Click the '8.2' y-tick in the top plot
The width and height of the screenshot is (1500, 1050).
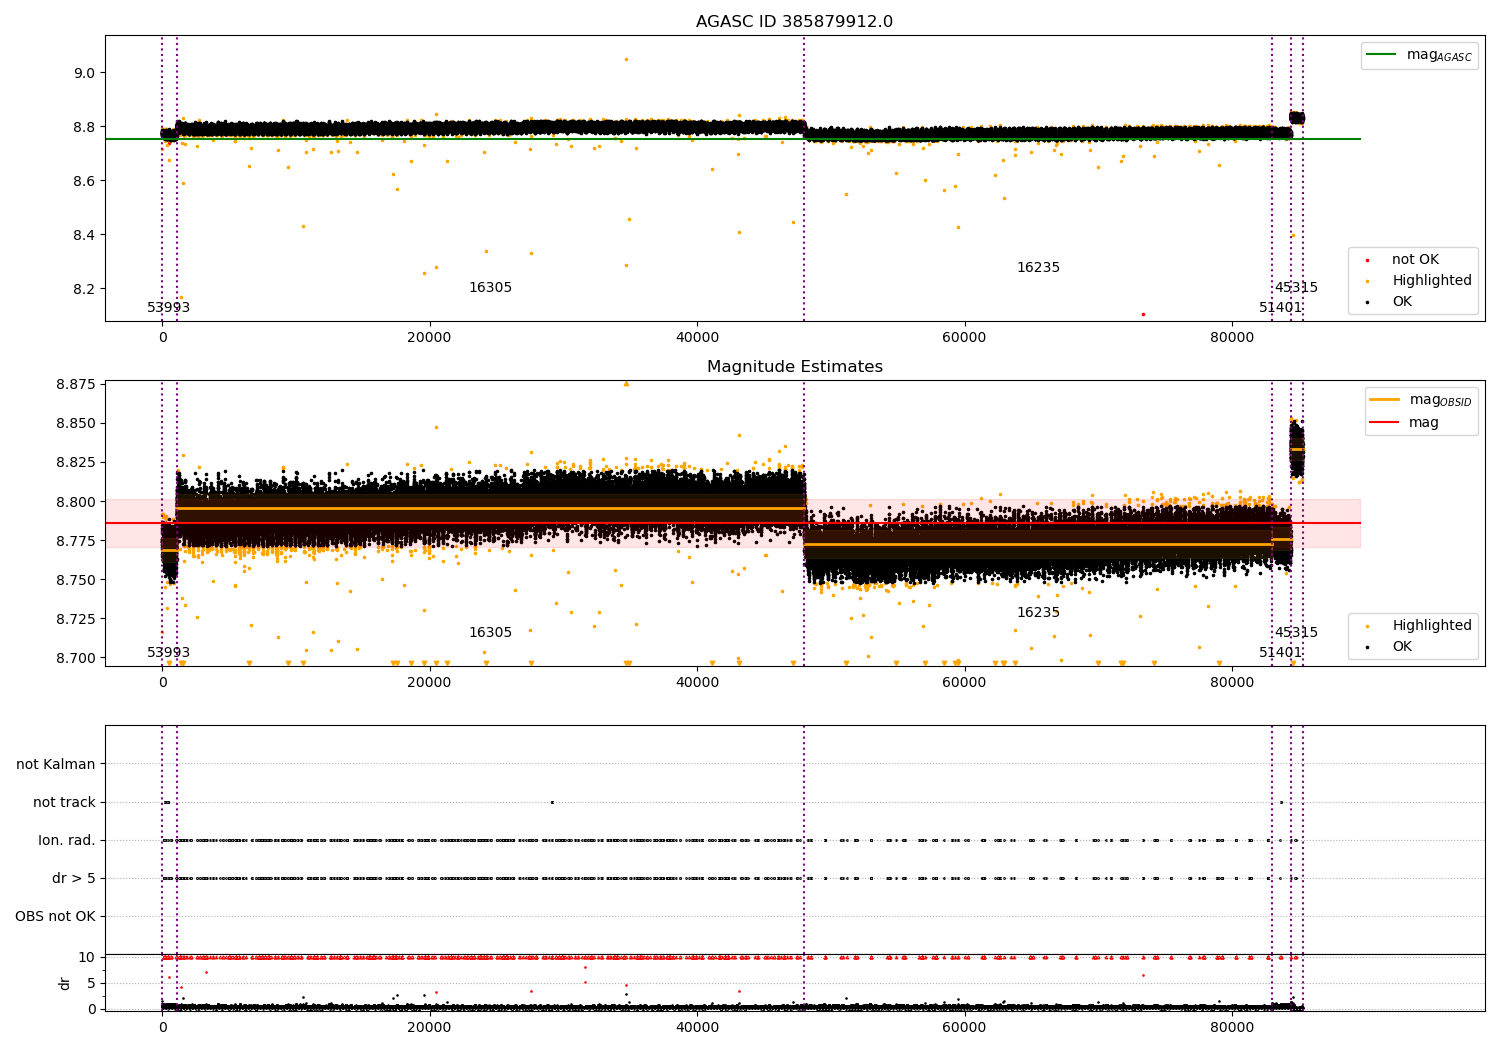pos(85,289)
